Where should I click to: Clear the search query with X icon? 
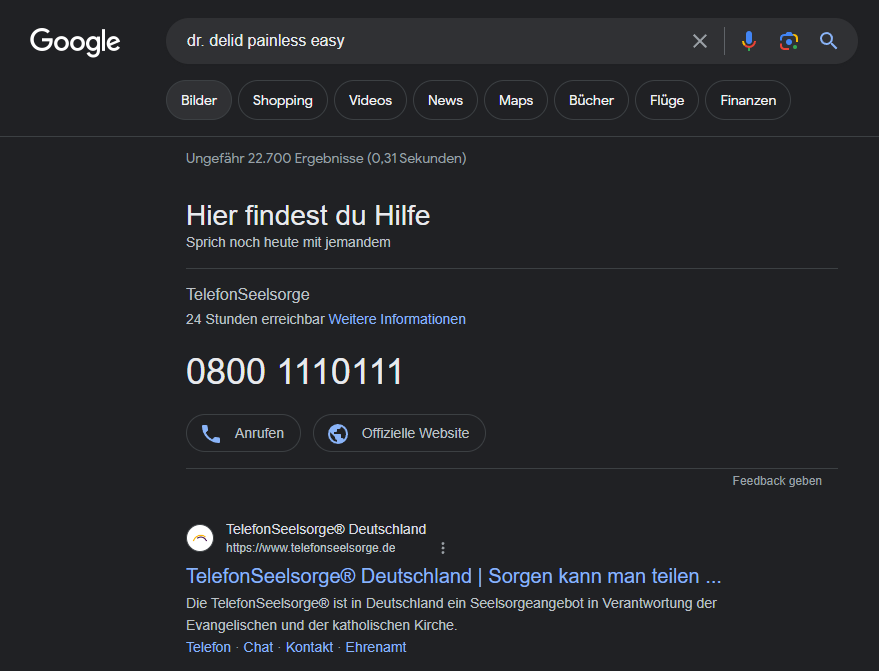tap(700, 41)
